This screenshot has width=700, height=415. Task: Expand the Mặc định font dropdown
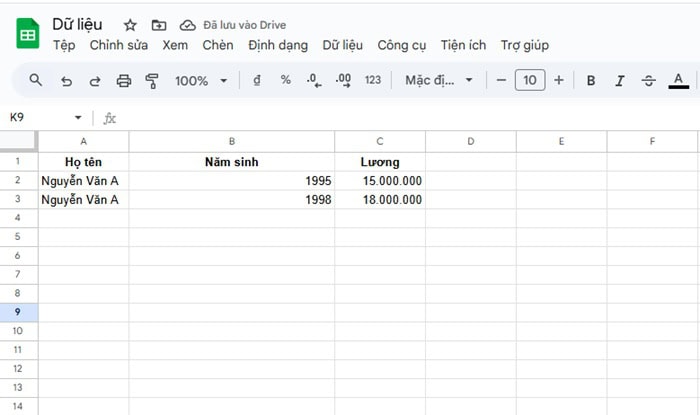tap(439, 80)
